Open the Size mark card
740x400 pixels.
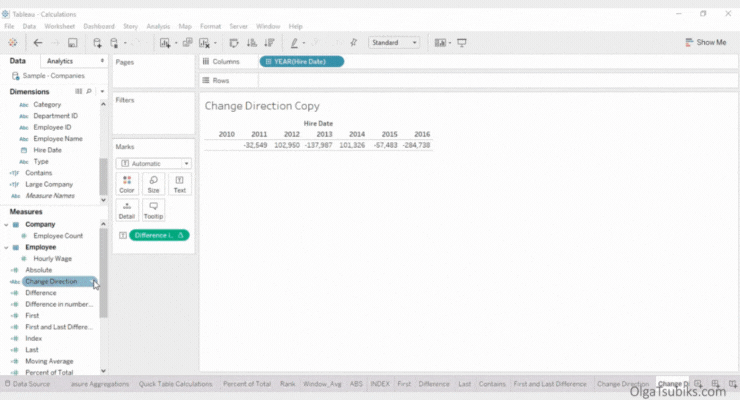tap(153, 184)
